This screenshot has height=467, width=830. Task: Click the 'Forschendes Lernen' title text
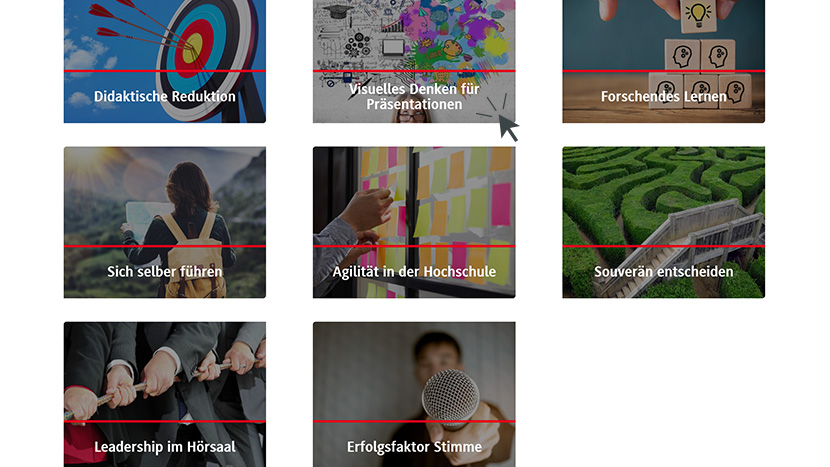(663, 96)
